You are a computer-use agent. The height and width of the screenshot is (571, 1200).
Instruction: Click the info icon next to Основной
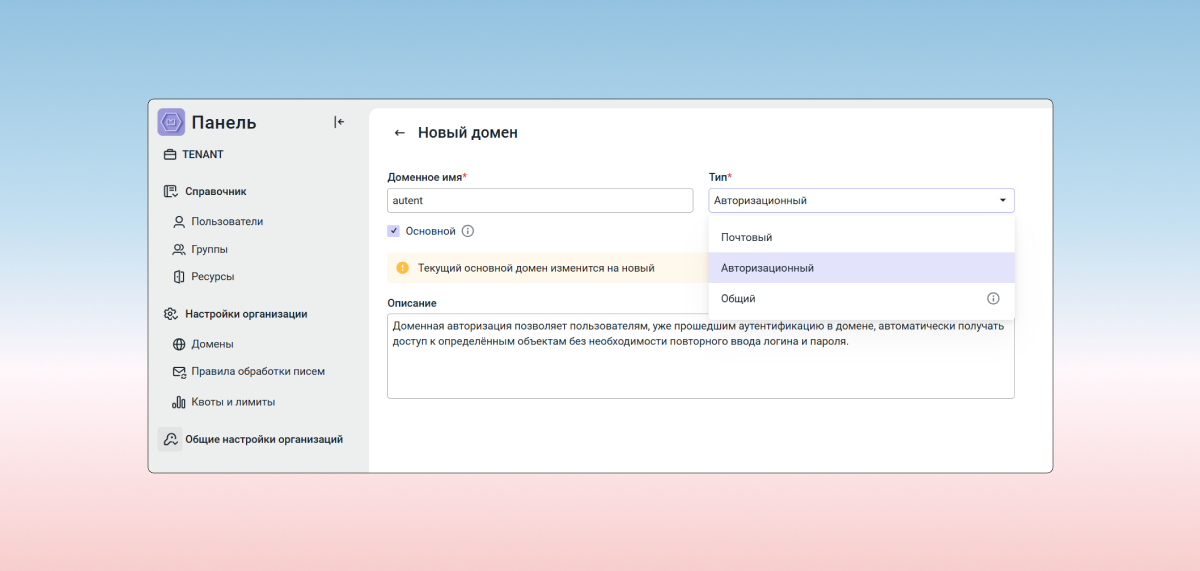click(468, 231)
